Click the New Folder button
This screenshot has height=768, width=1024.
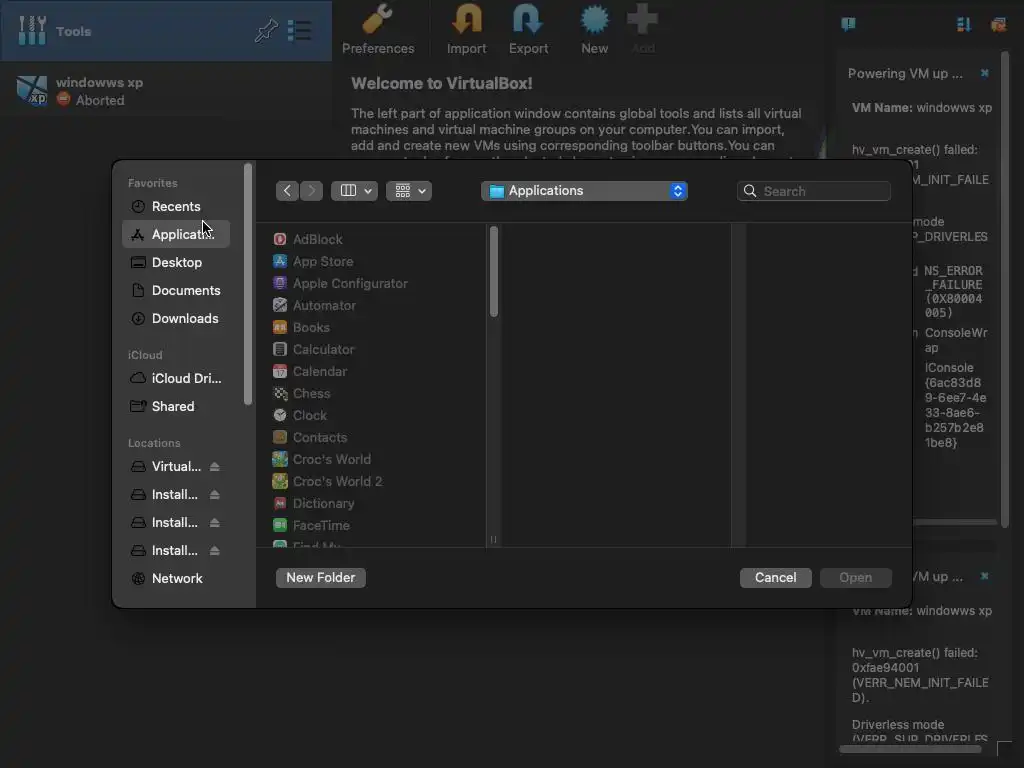[x=321, y=577]
